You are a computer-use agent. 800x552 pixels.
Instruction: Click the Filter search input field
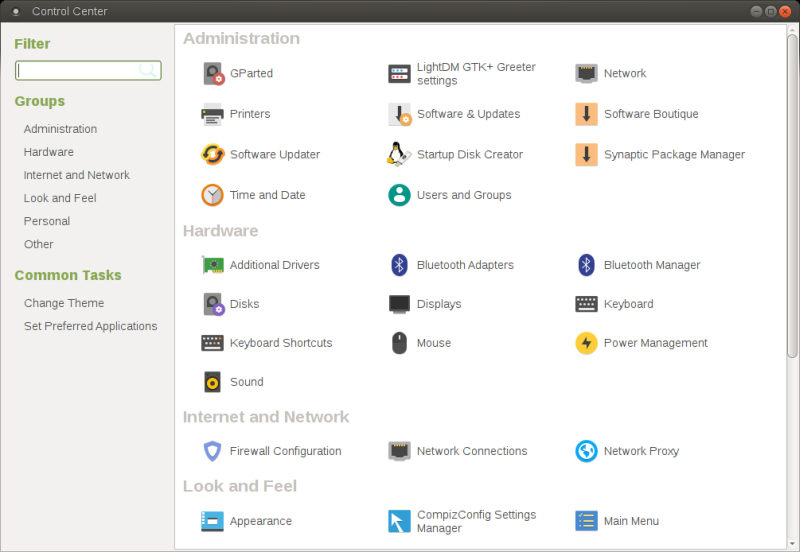click(80, 71)
